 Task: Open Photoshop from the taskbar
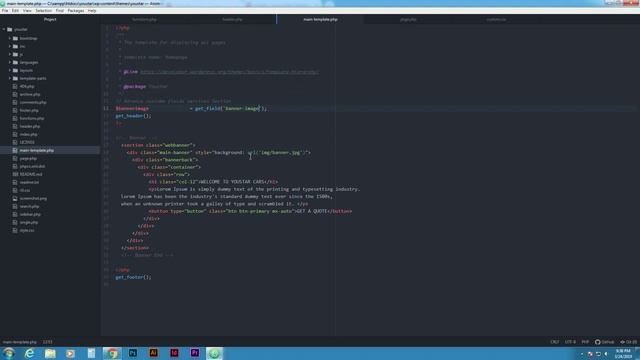(133, 353)
